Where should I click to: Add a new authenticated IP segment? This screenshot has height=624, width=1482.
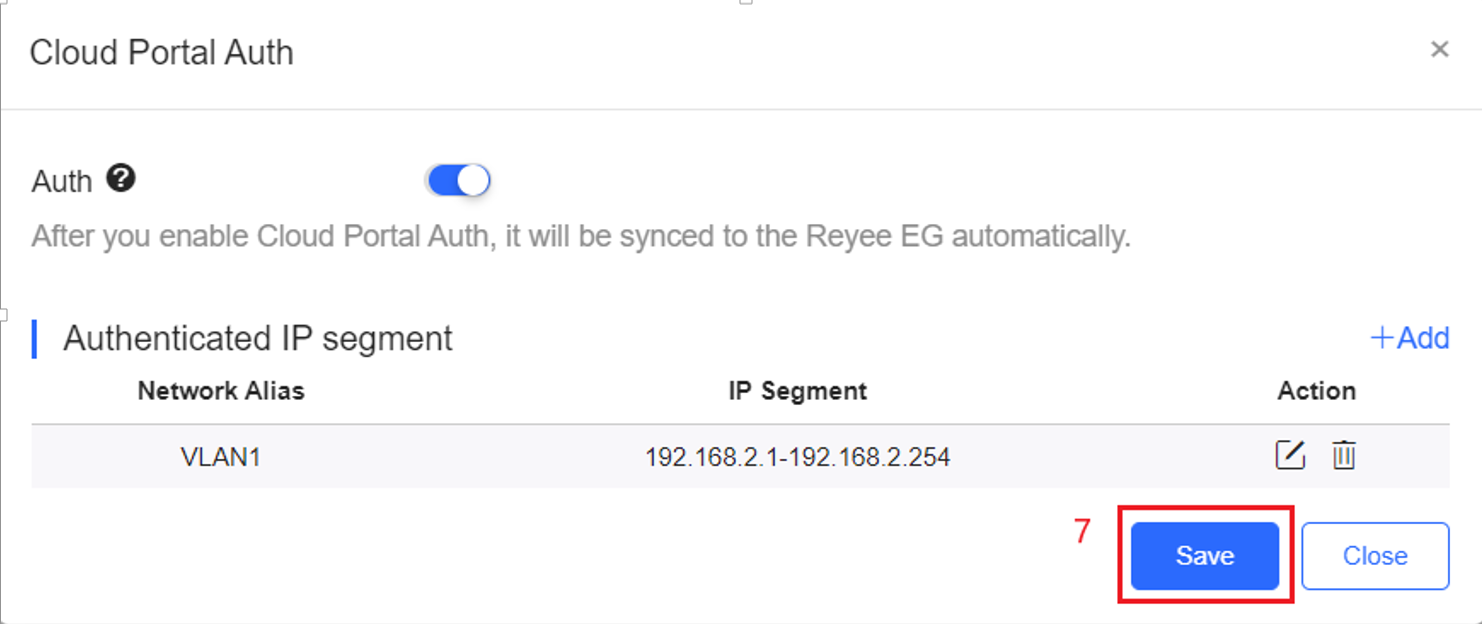pos(1409,338)
